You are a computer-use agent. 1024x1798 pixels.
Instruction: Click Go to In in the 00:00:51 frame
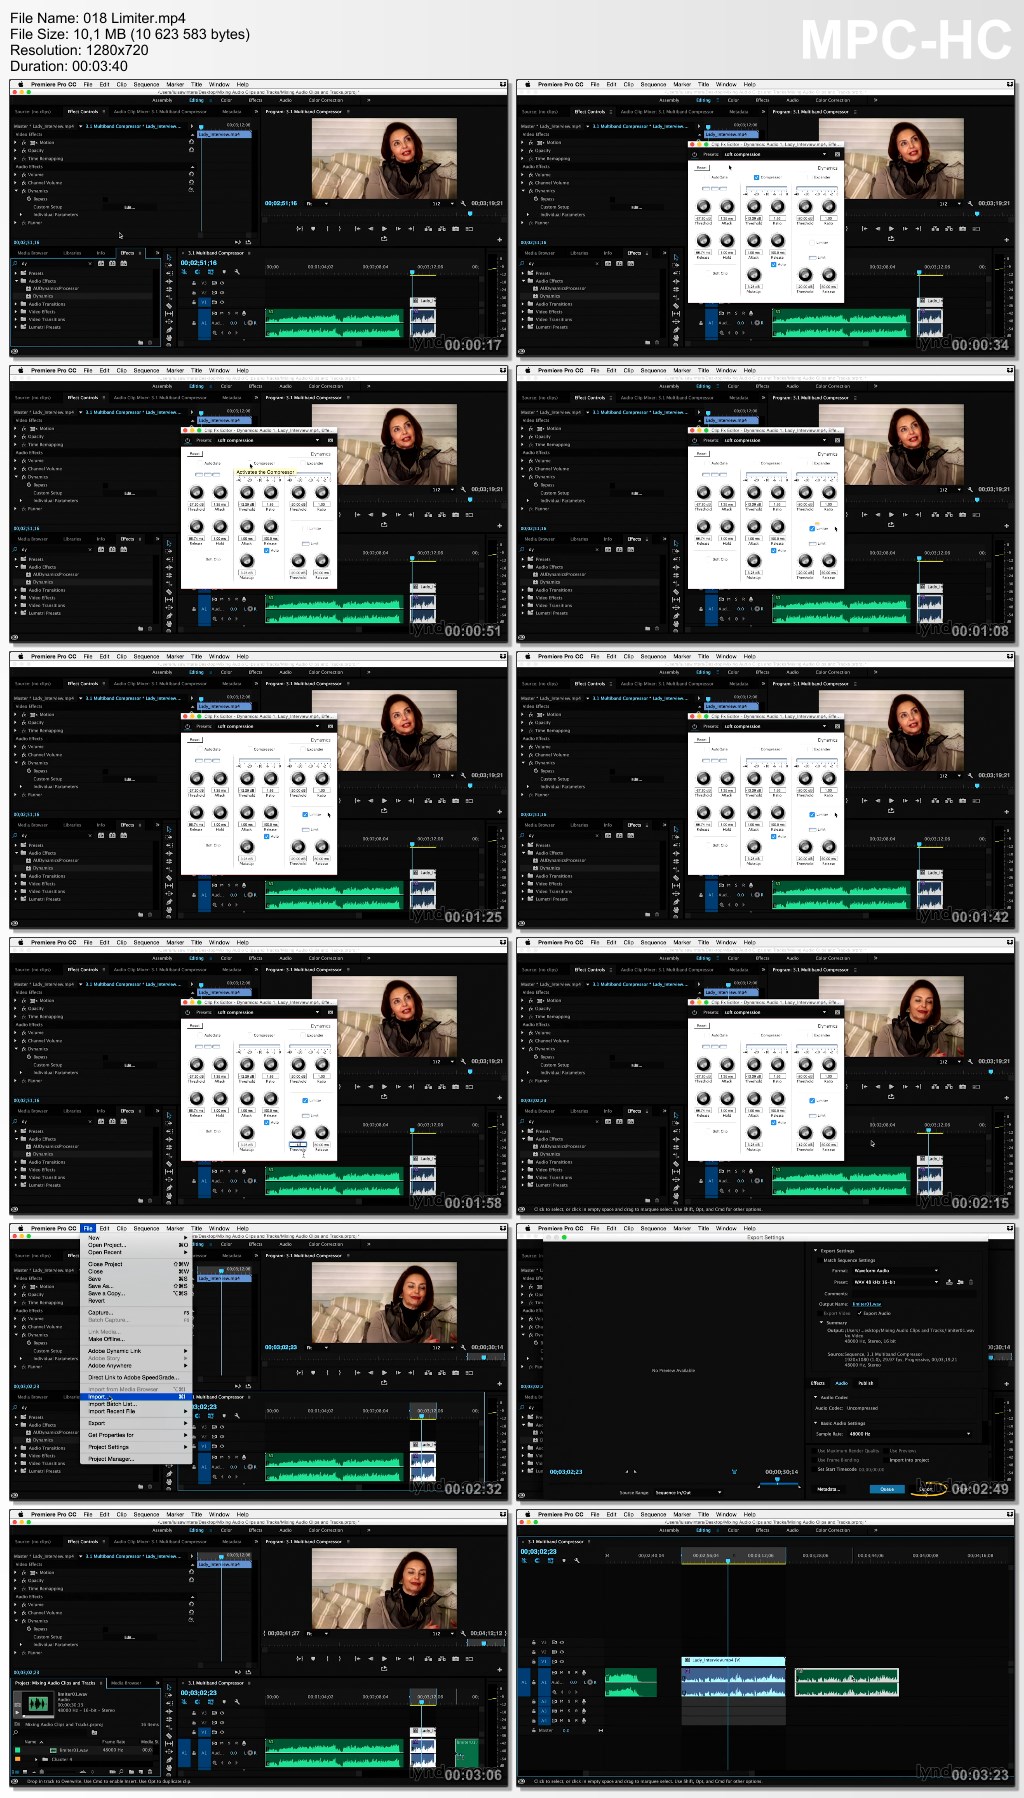[357, 514]
